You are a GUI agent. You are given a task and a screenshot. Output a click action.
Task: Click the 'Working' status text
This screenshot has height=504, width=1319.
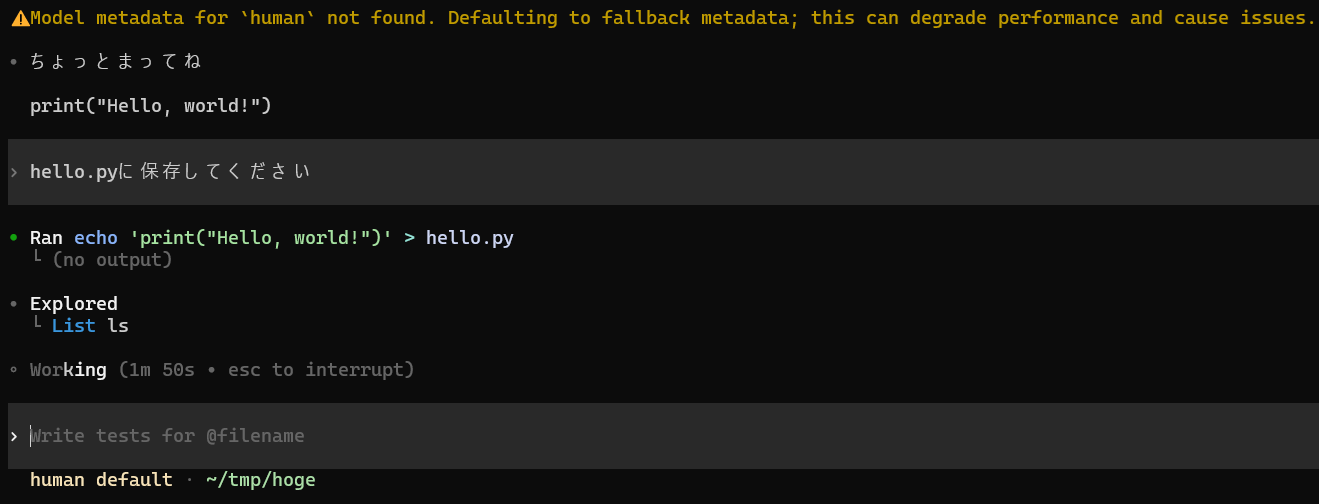(x=68, y=370)
